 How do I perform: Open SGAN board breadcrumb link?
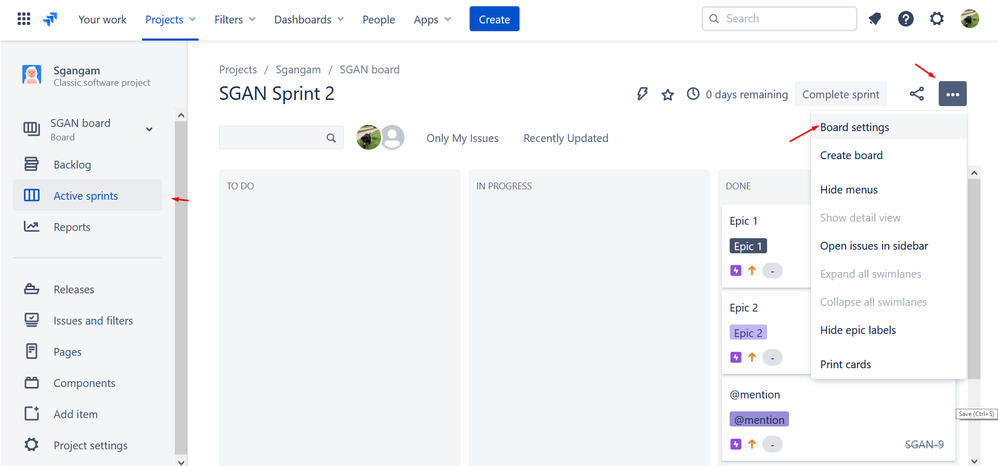pos(370,69)
